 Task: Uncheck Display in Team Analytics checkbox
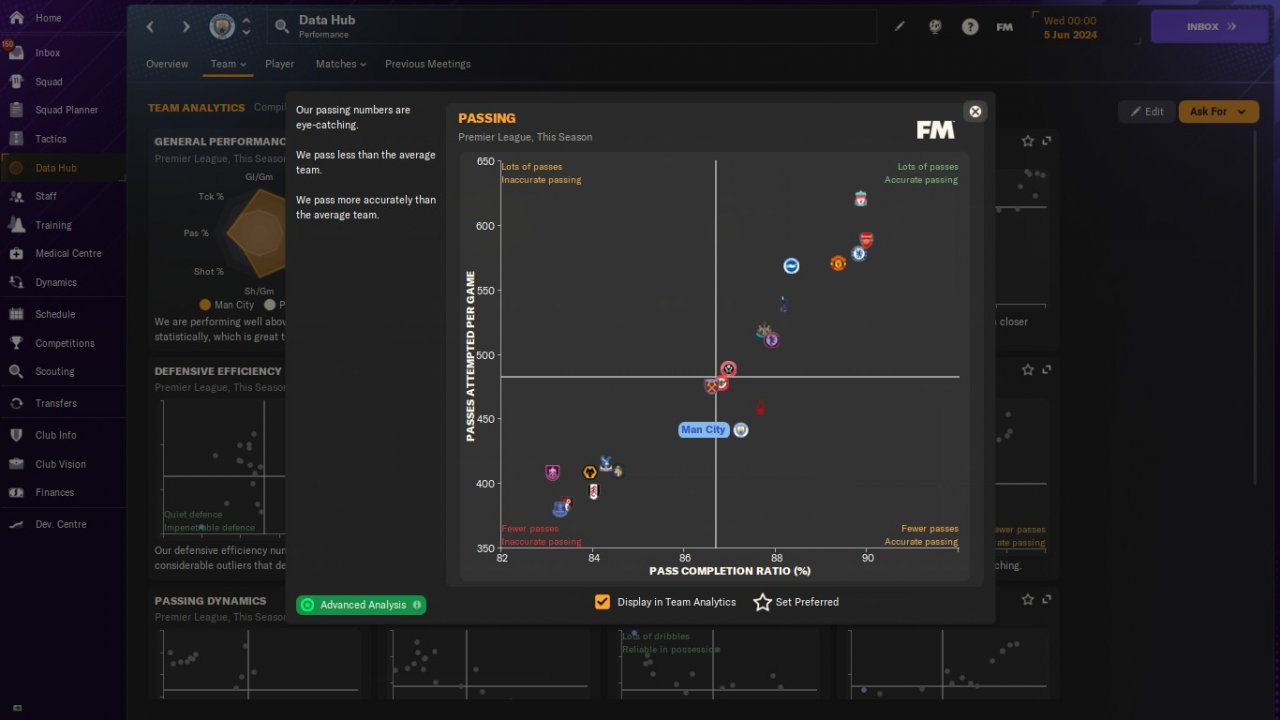pyautogui.click(x=602, y=602)
